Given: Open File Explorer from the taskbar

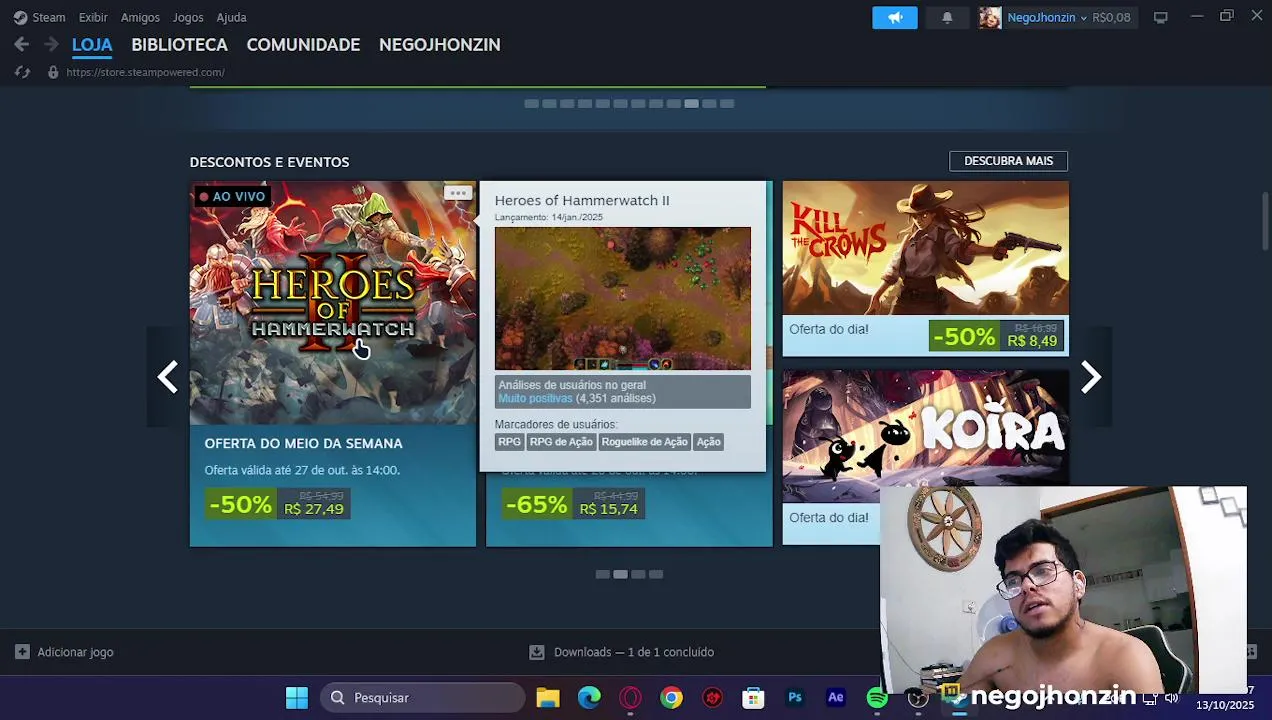Looking at the screenshot, I should point(548,698).
